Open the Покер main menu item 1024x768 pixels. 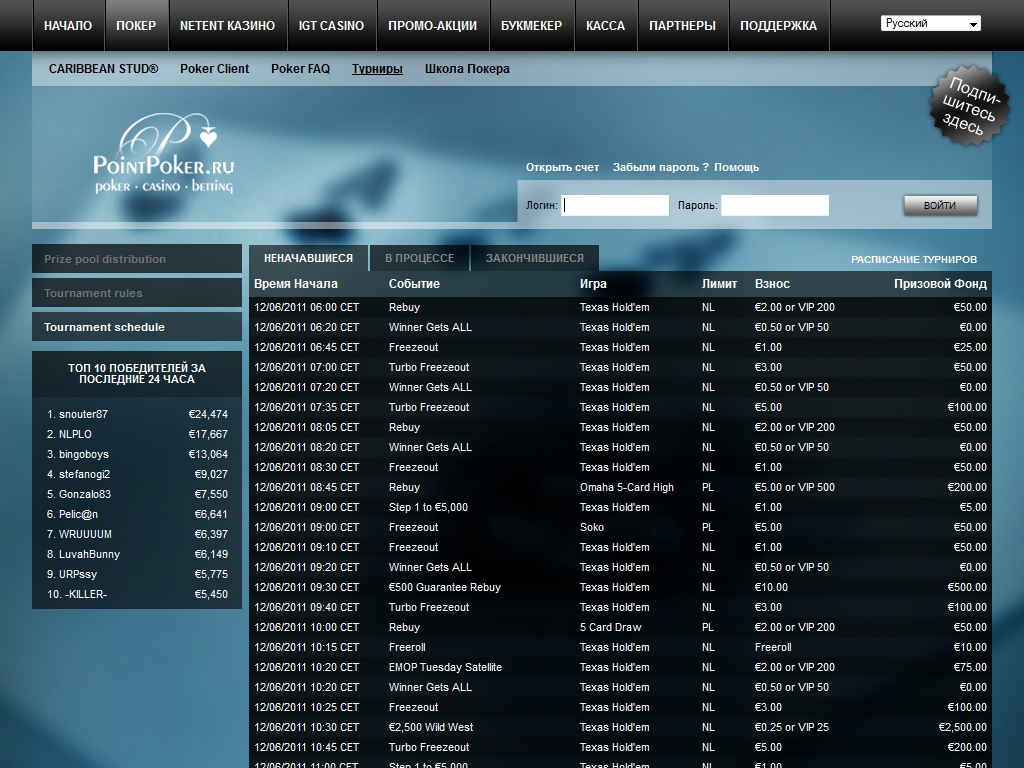(x=136, y=26)
